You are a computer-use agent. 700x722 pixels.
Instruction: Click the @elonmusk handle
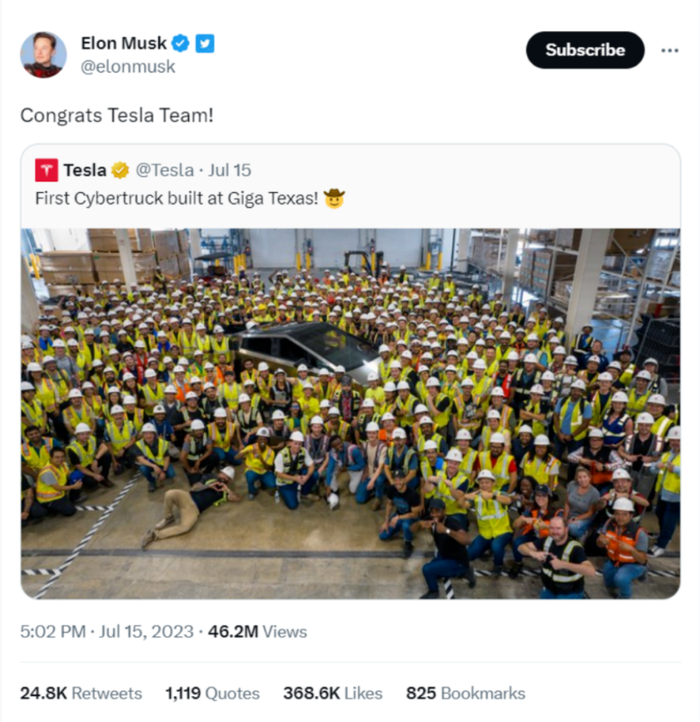(127, 66)
